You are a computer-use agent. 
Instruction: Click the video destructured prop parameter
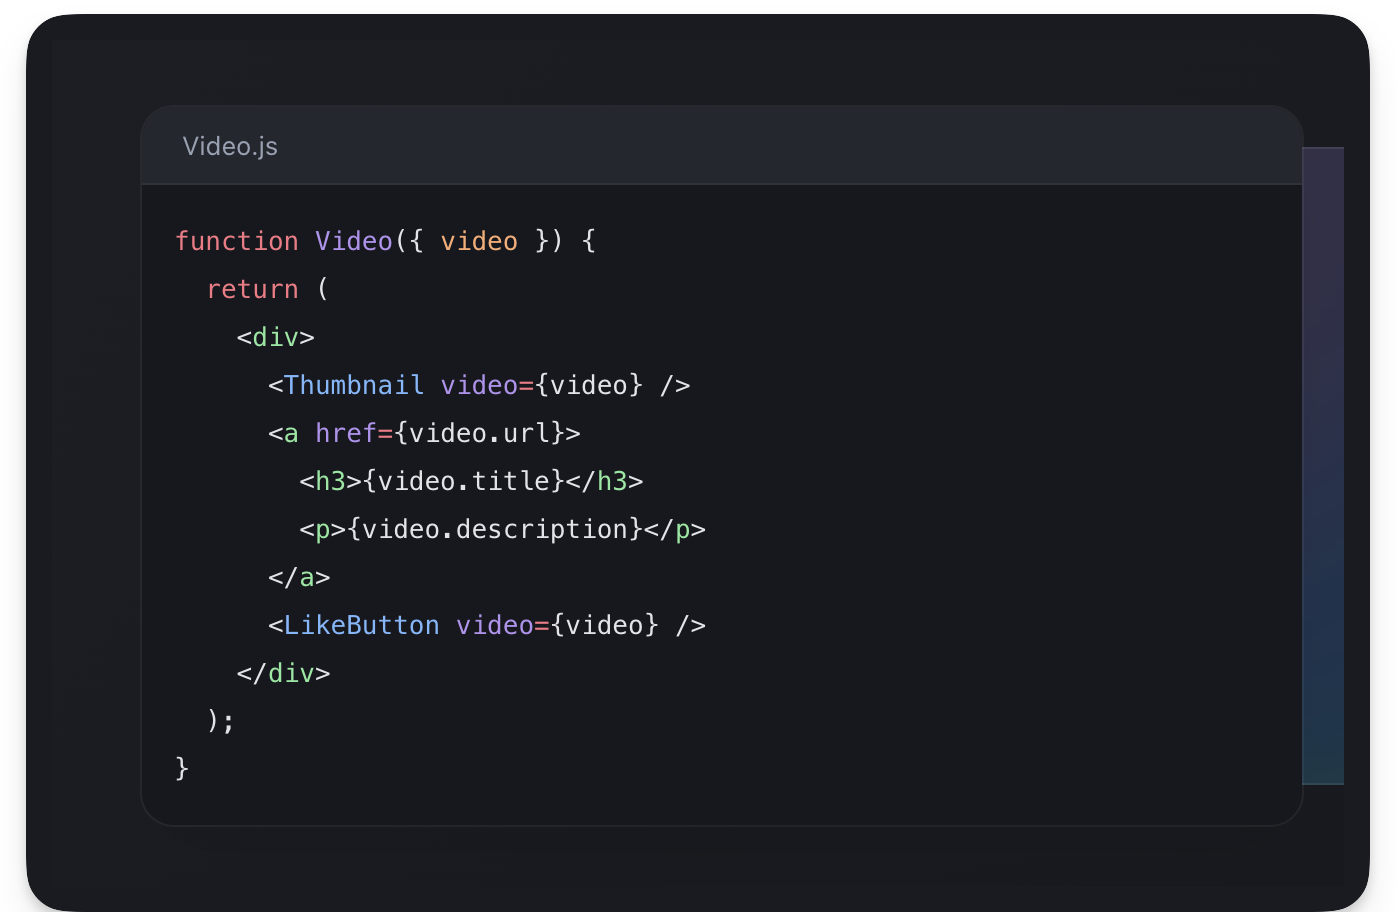480,241
